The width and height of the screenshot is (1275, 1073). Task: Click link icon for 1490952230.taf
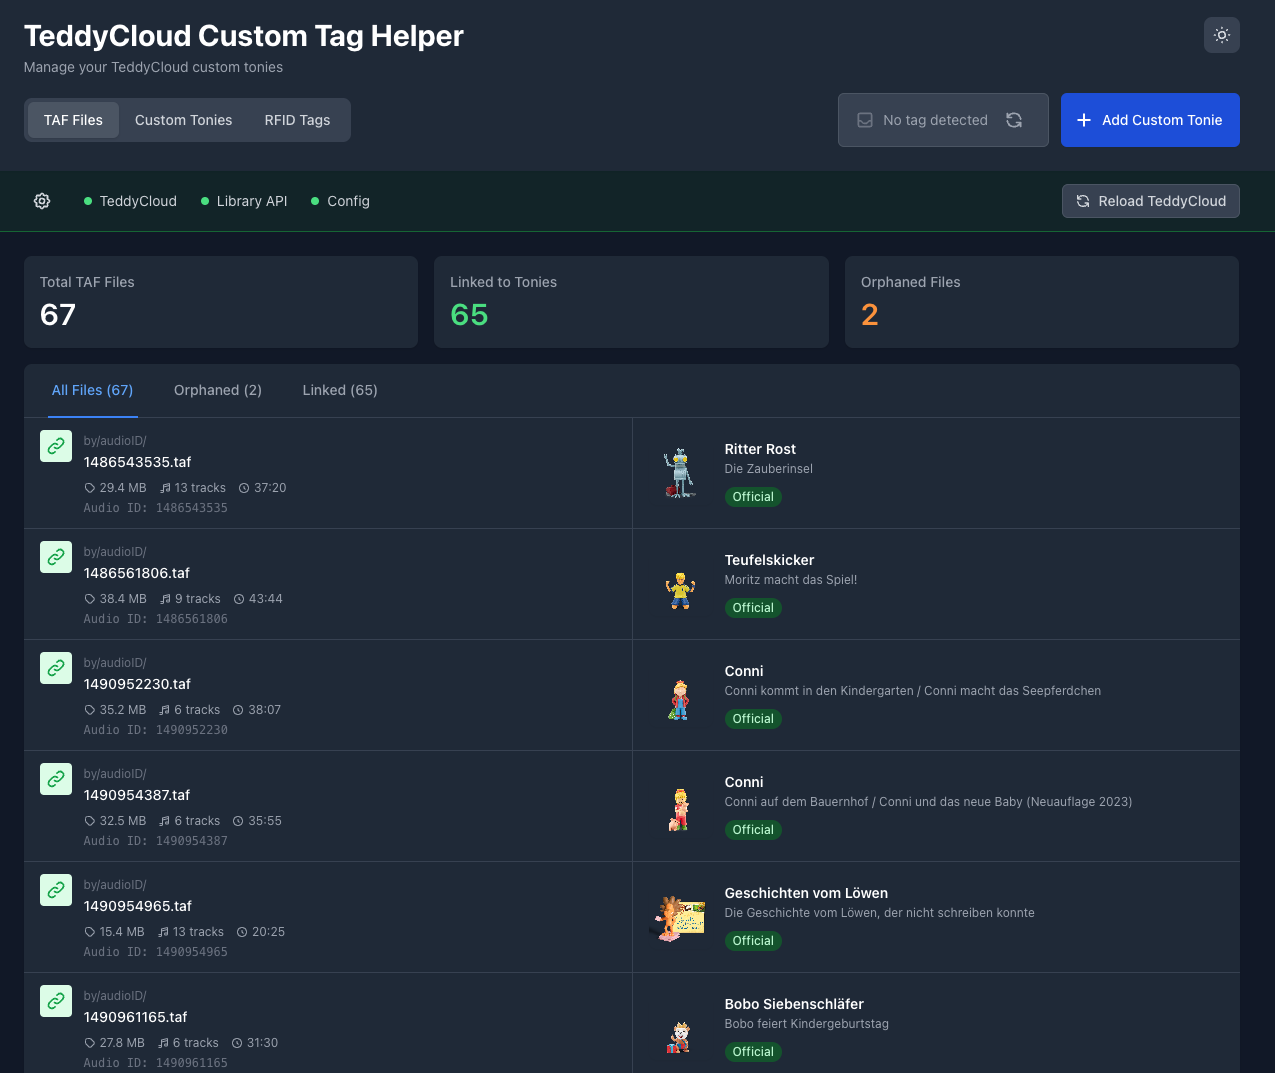[56, 668]
